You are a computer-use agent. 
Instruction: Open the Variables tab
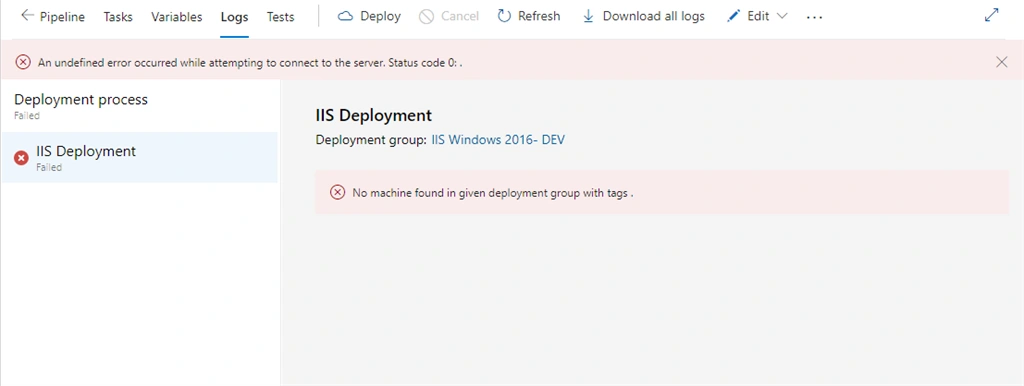click(176, 16)
